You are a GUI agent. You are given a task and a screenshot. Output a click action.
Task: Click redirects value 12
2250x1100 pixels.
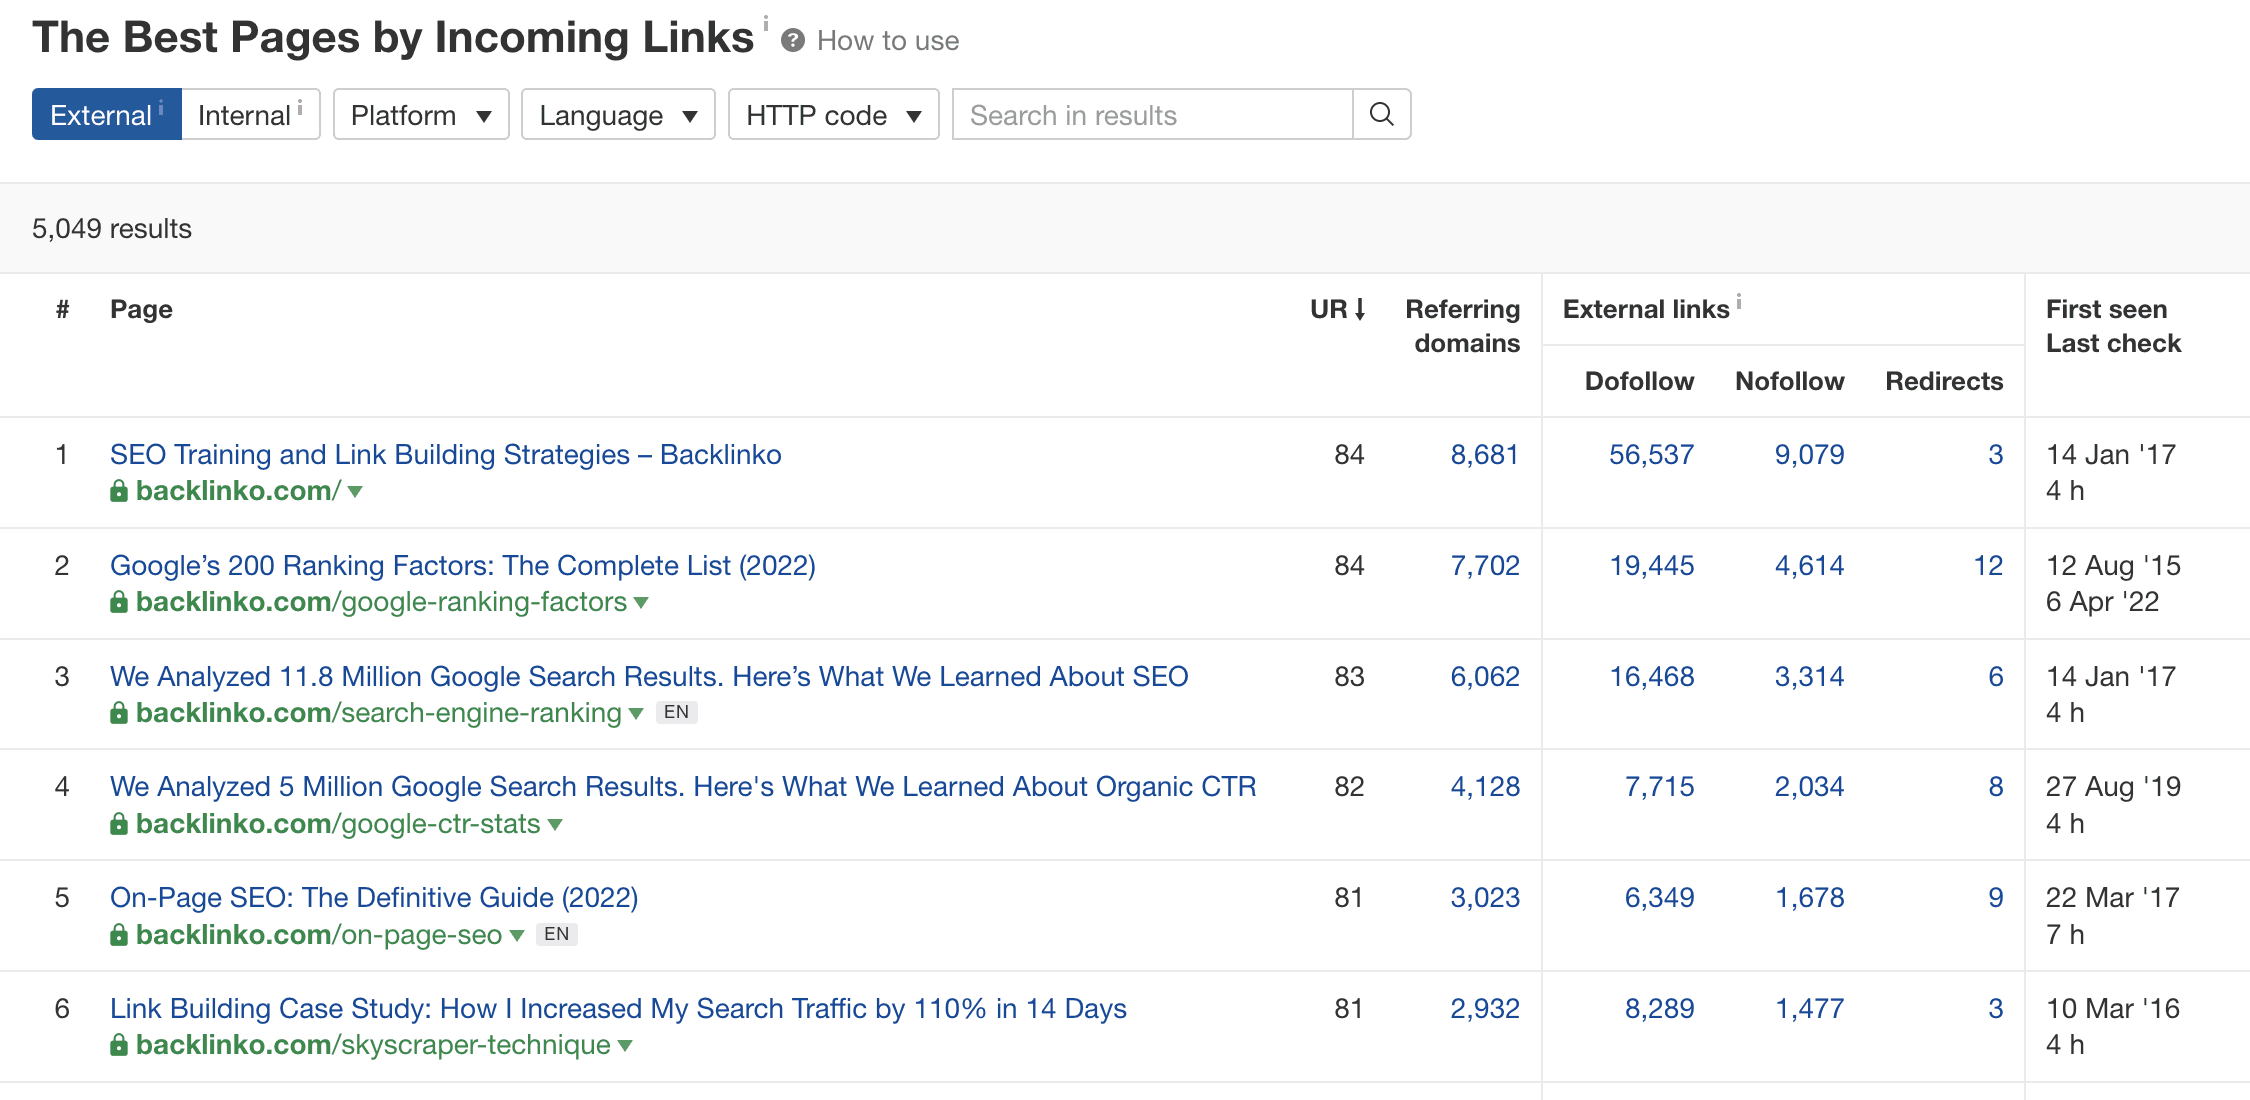tap(1988, 565)
